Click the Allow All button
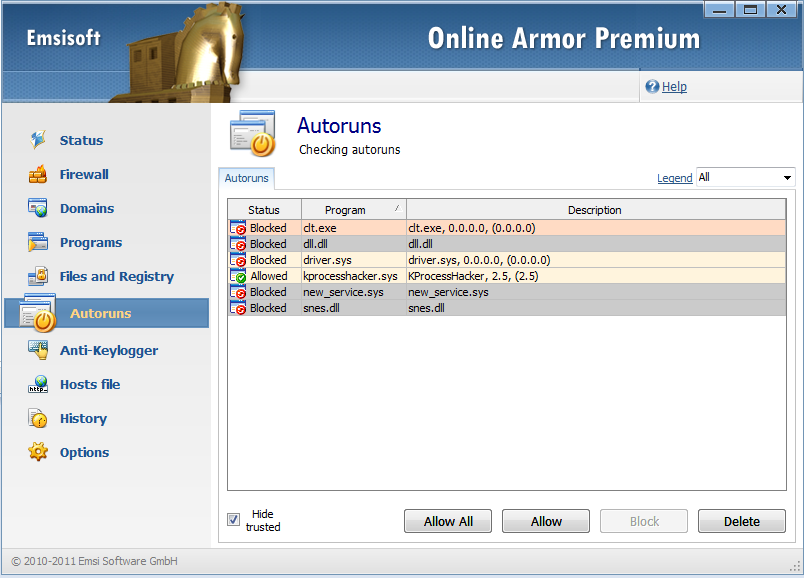This screenshot has width=804, height=578. (448, 521)
